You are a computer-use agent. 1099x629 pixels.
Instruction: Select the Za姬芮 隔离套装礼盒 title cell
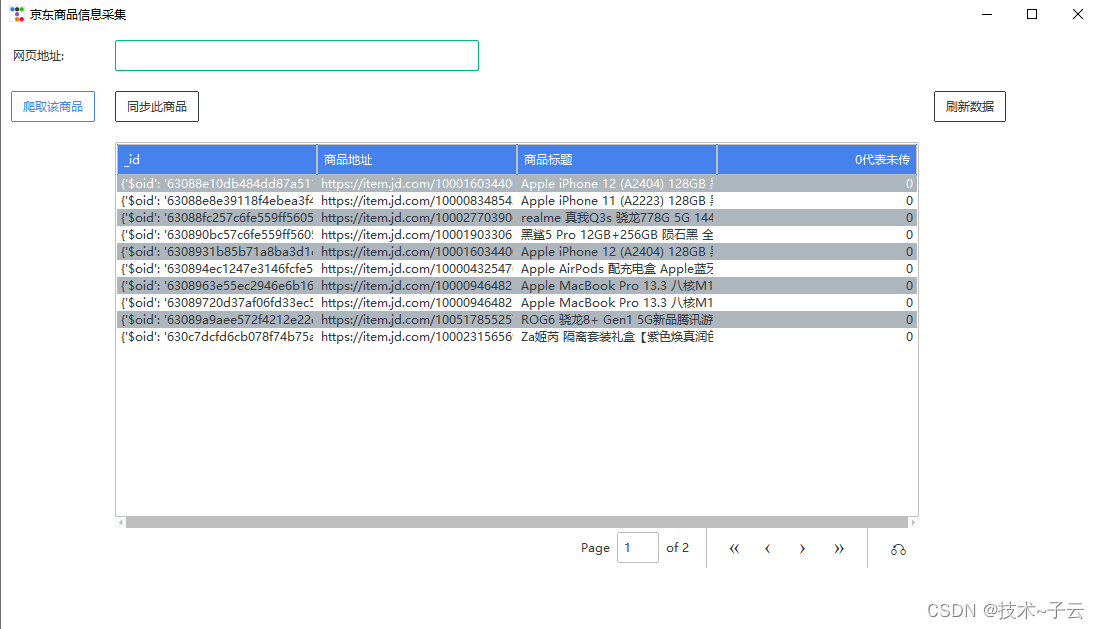tap(617, 337)
